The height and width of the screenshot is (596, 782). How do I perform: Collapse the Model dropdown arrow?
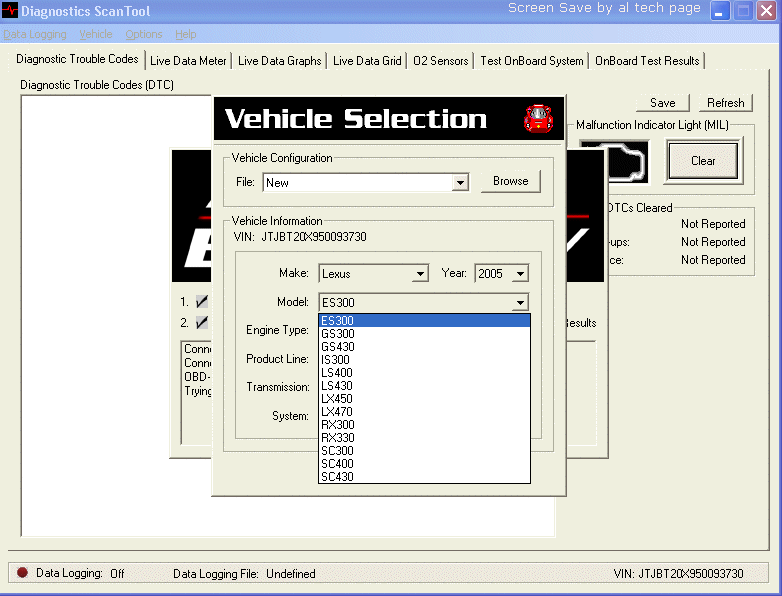point(519,303)
